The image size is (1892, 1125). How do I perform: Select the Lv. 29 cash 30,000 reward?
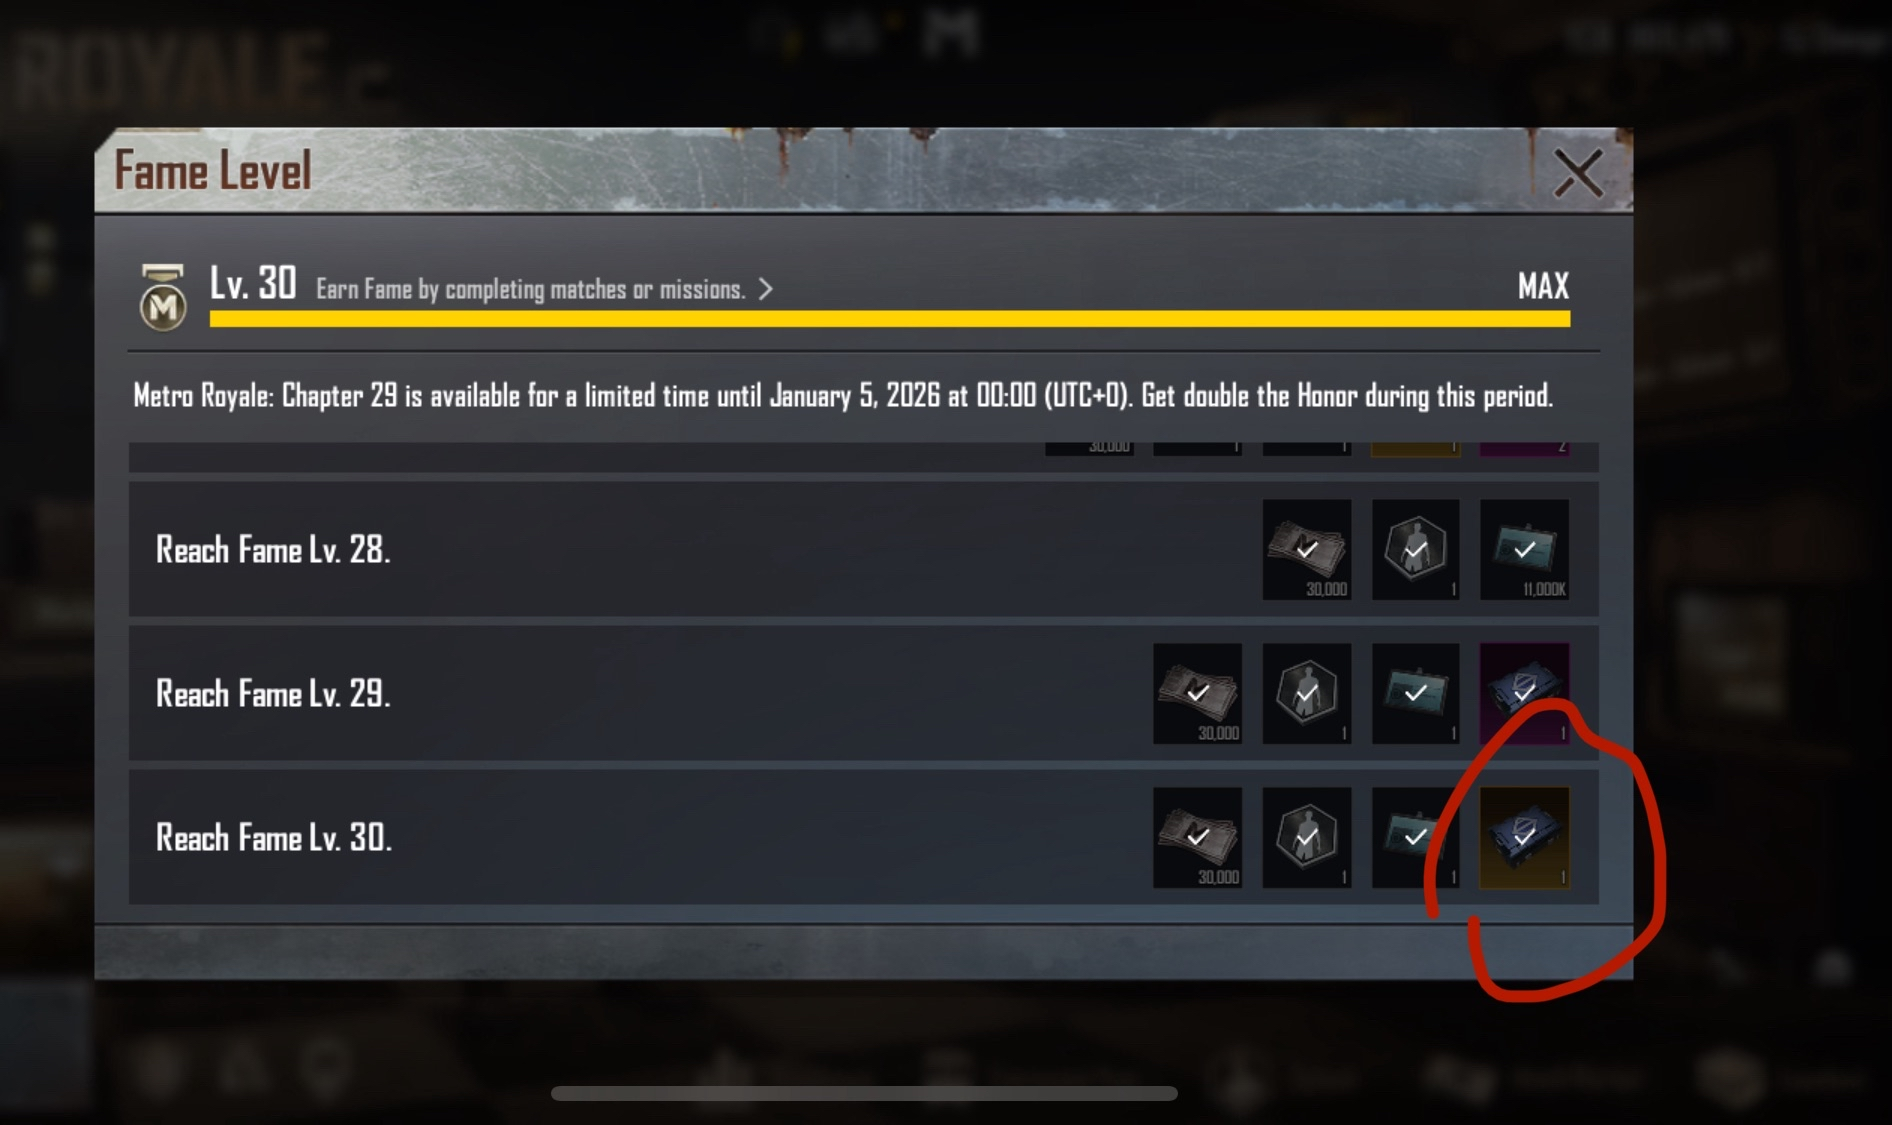click(1198, 694)
